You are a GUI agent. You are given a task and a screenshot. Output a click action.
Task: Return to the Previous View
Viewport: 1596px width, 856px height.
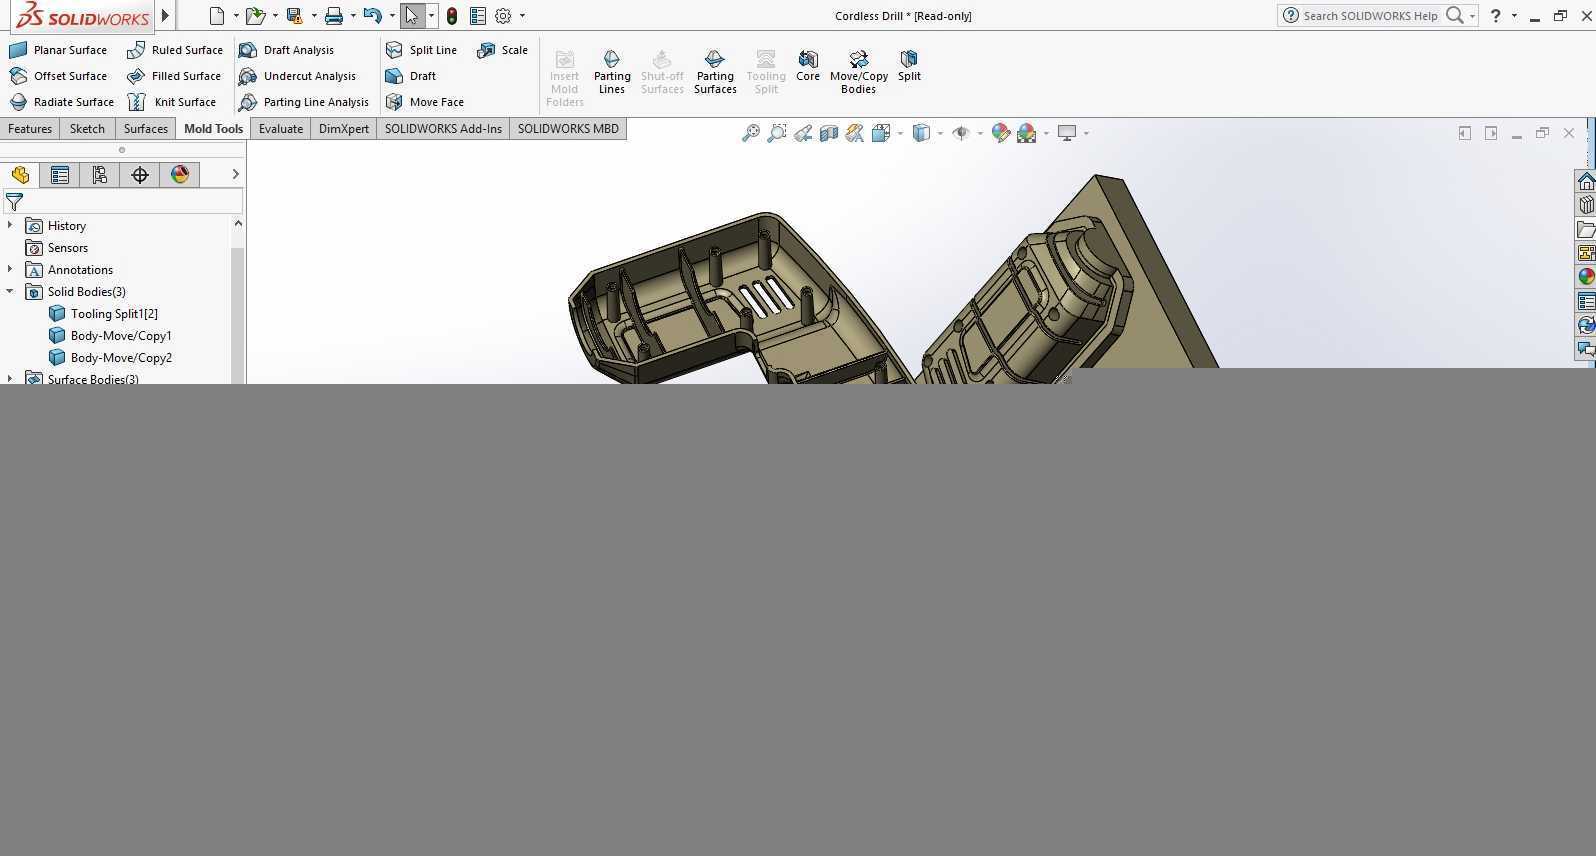(803, 133)
